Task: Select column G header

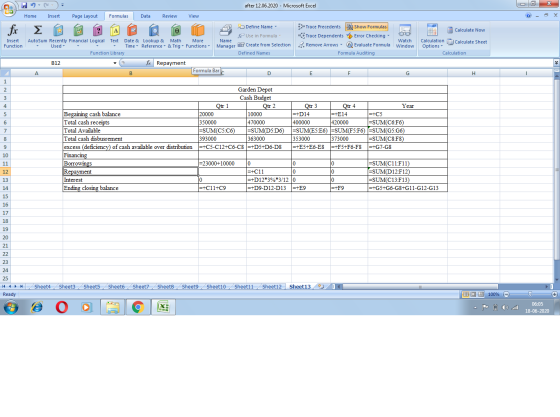Action: click(408, 73)
